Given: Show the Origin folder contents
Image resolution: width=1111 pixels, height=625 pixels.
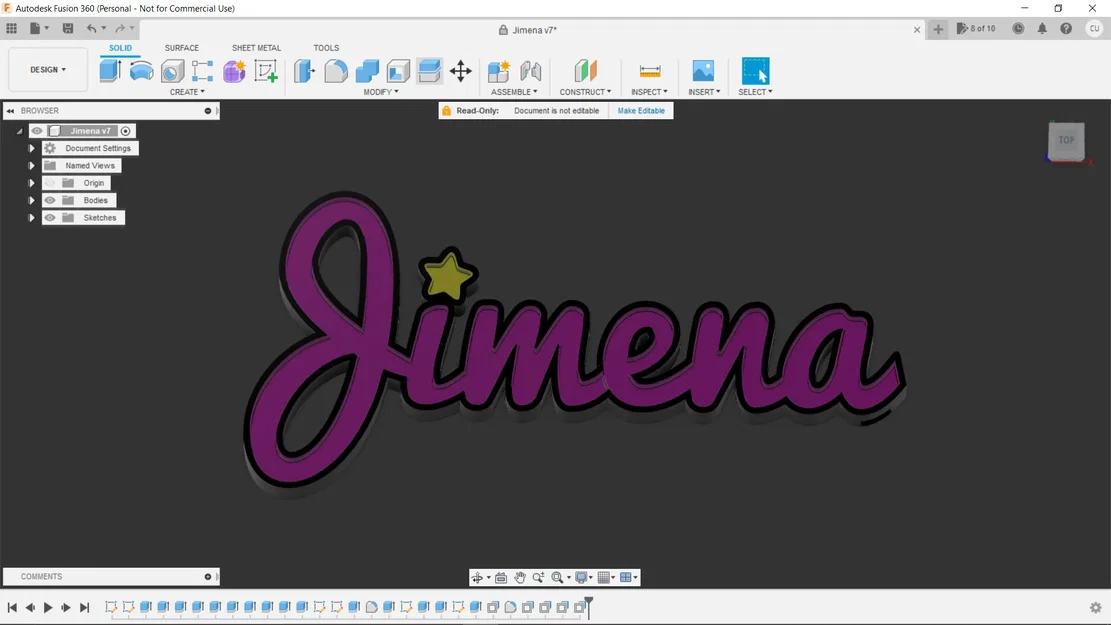Looking at the screenshot, I should coord(31,182).
